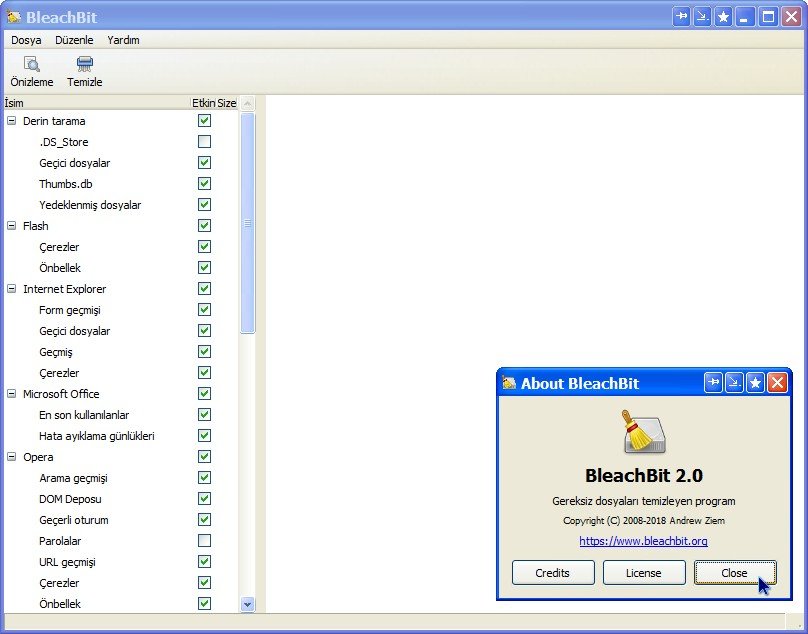This screenshot has height=634, width=808.
Task: Uncheck Internet Explorer Geçmiş checkbox
Action: point(205,352)
